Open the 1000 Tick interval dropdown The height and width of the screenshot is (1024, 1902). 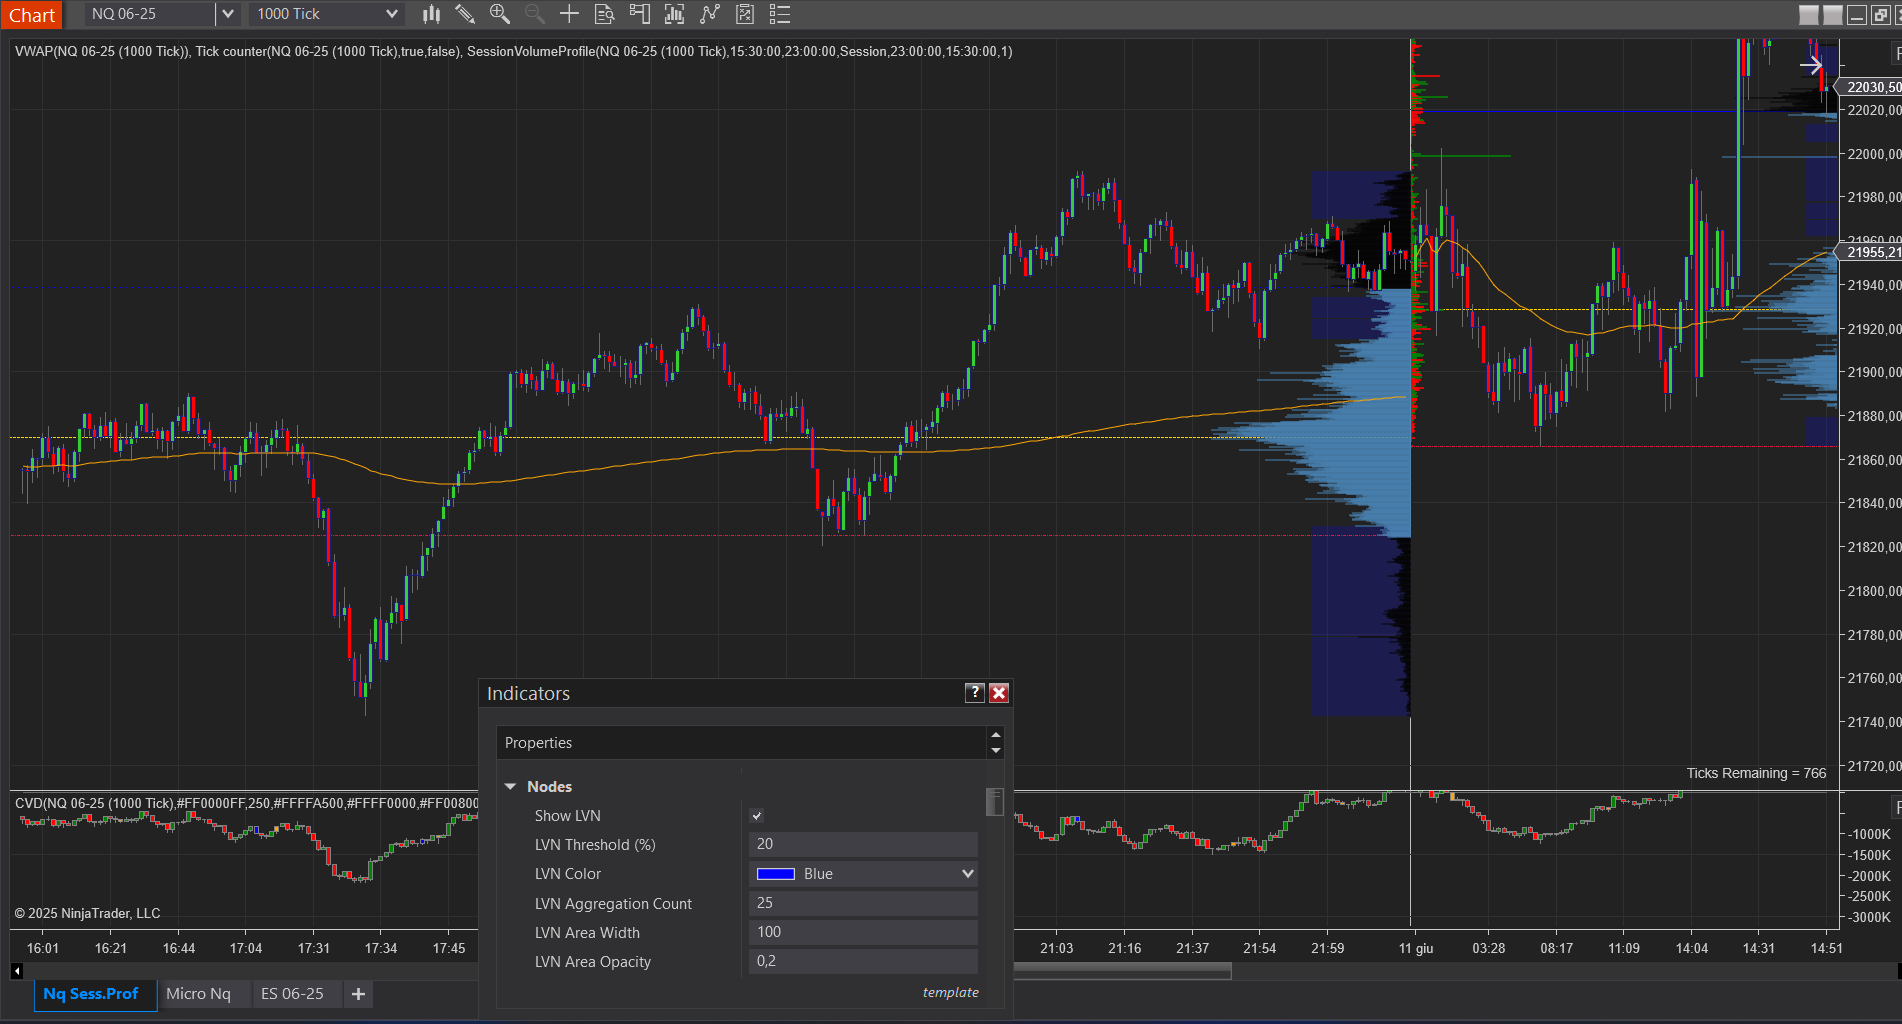(392, 14)
